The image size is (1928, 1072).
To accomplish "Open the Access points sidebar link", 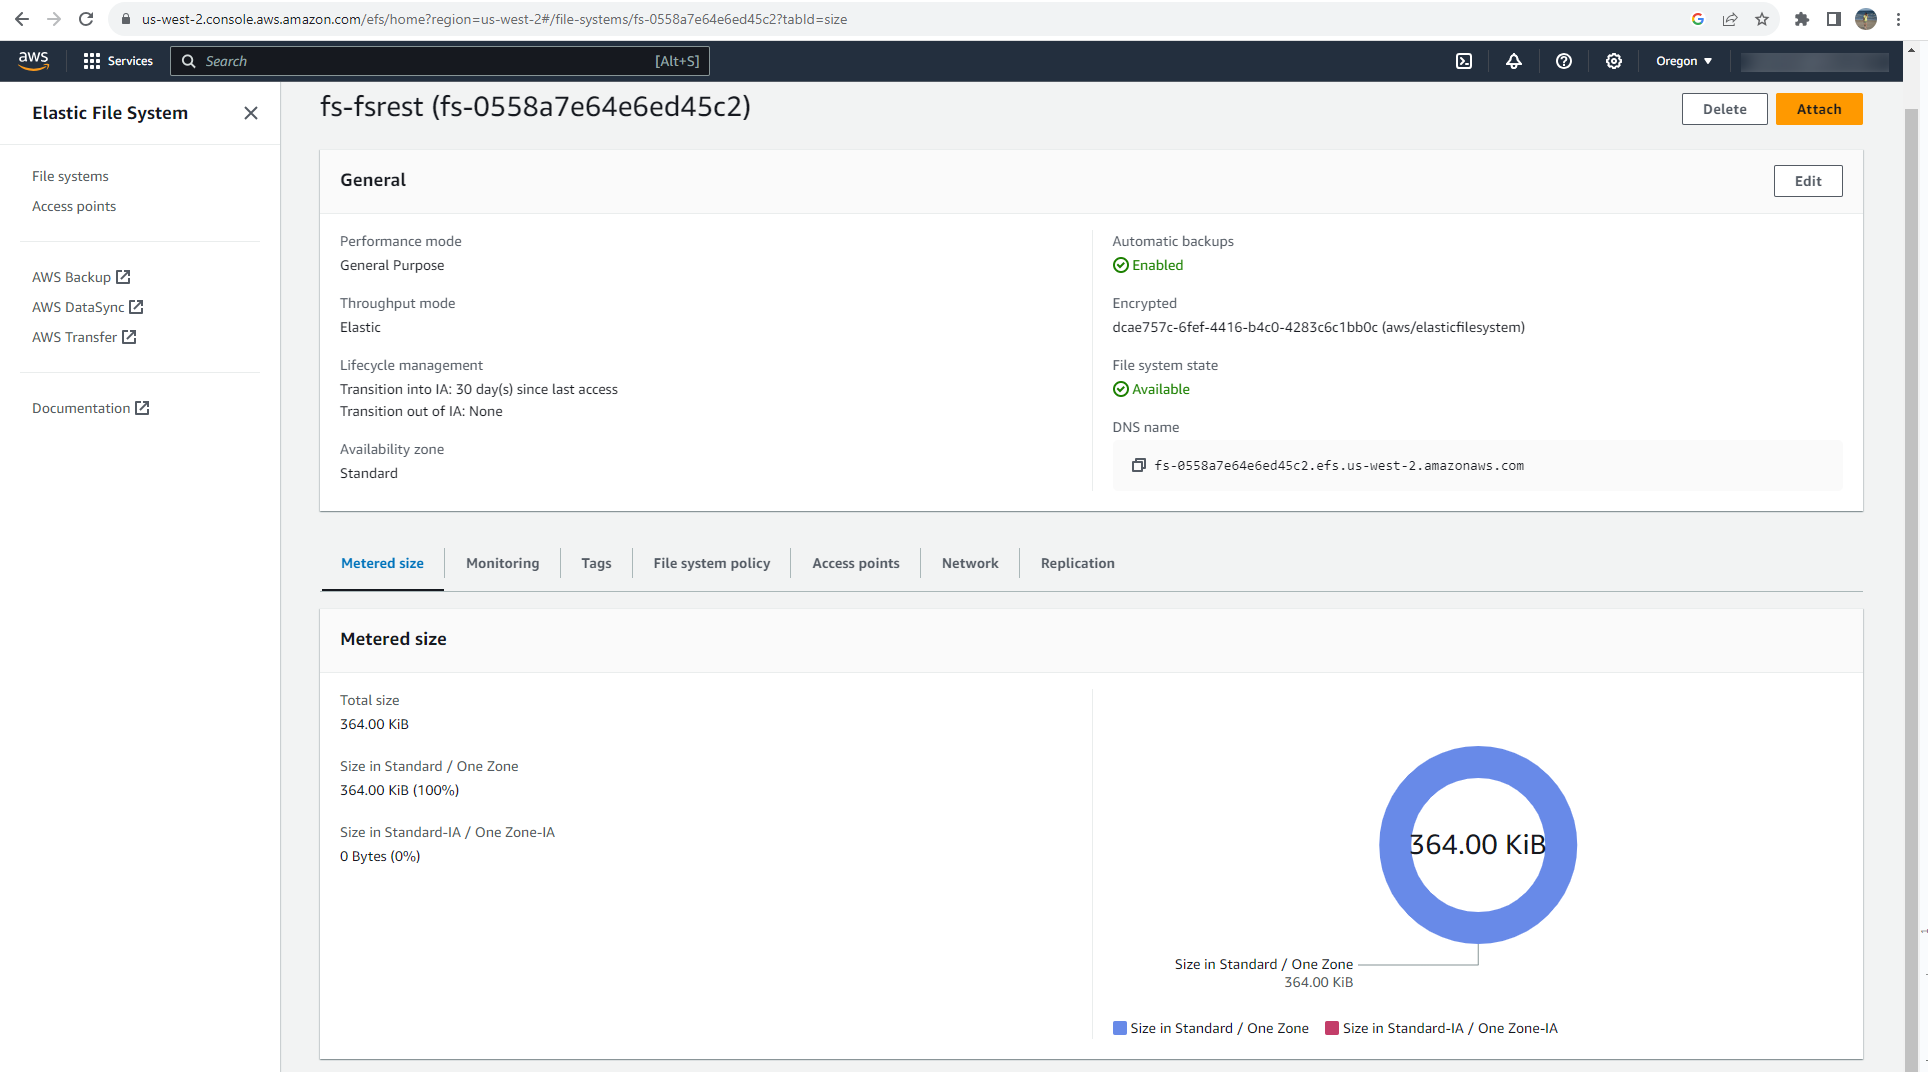I will coord(74,206).
